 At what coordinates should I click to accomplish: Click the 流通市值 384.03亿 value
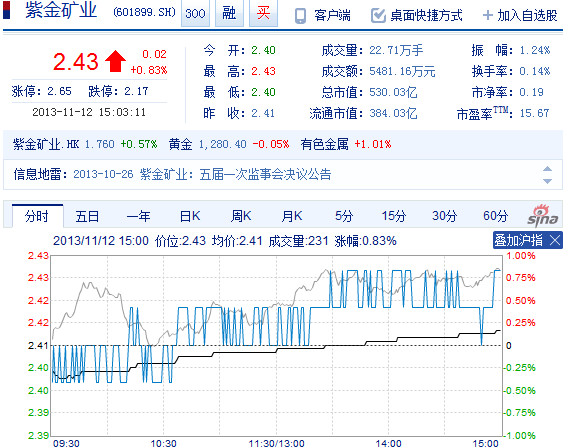pos(393,113)
